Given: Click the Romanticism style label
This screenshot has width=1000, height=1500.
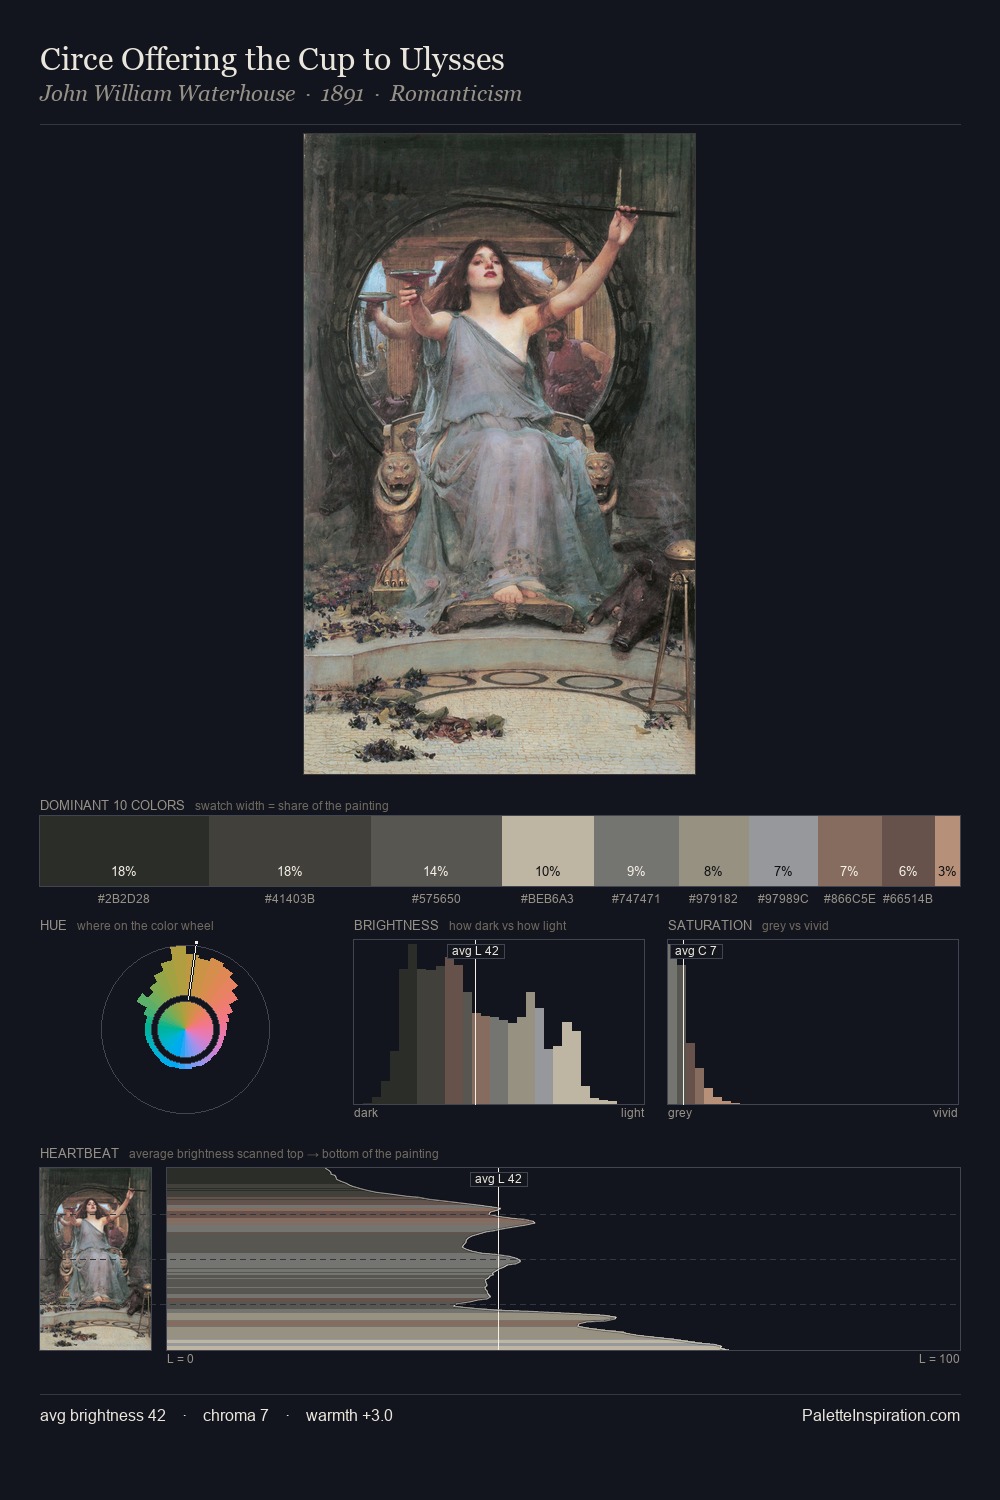Looking at the screenshot, I should coord(456,94).
